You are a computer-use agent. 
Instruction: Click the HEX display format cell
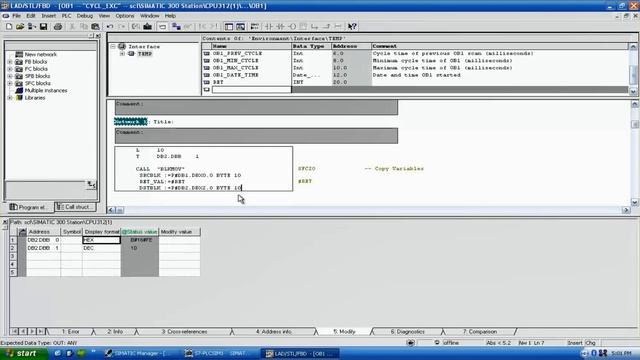[101, 240]
